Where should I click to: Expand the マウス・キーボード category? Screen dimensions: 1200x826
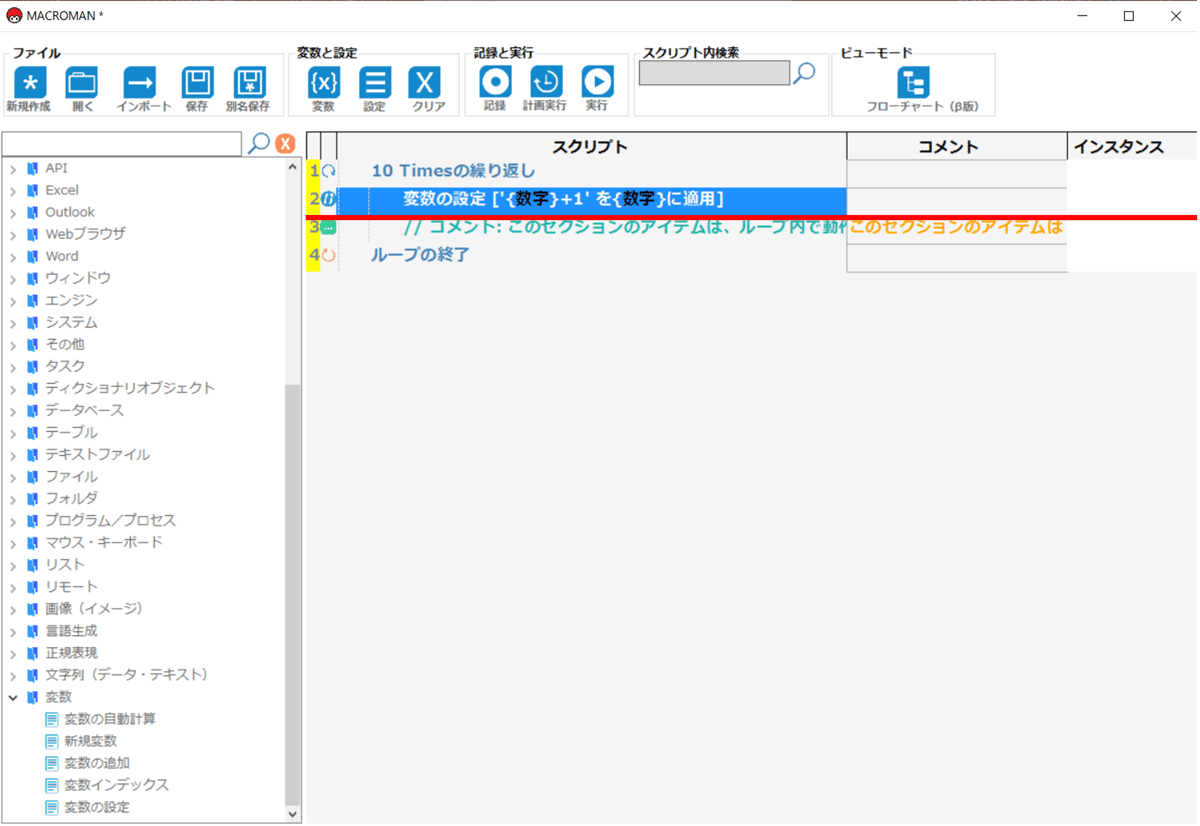point(13,543)
